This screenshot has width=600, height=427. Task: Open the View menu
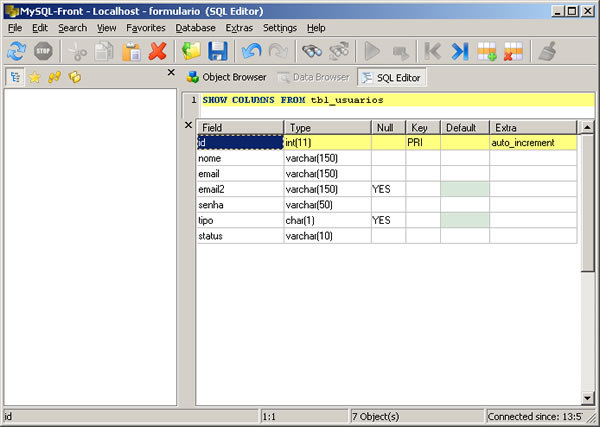coord(106,28)
